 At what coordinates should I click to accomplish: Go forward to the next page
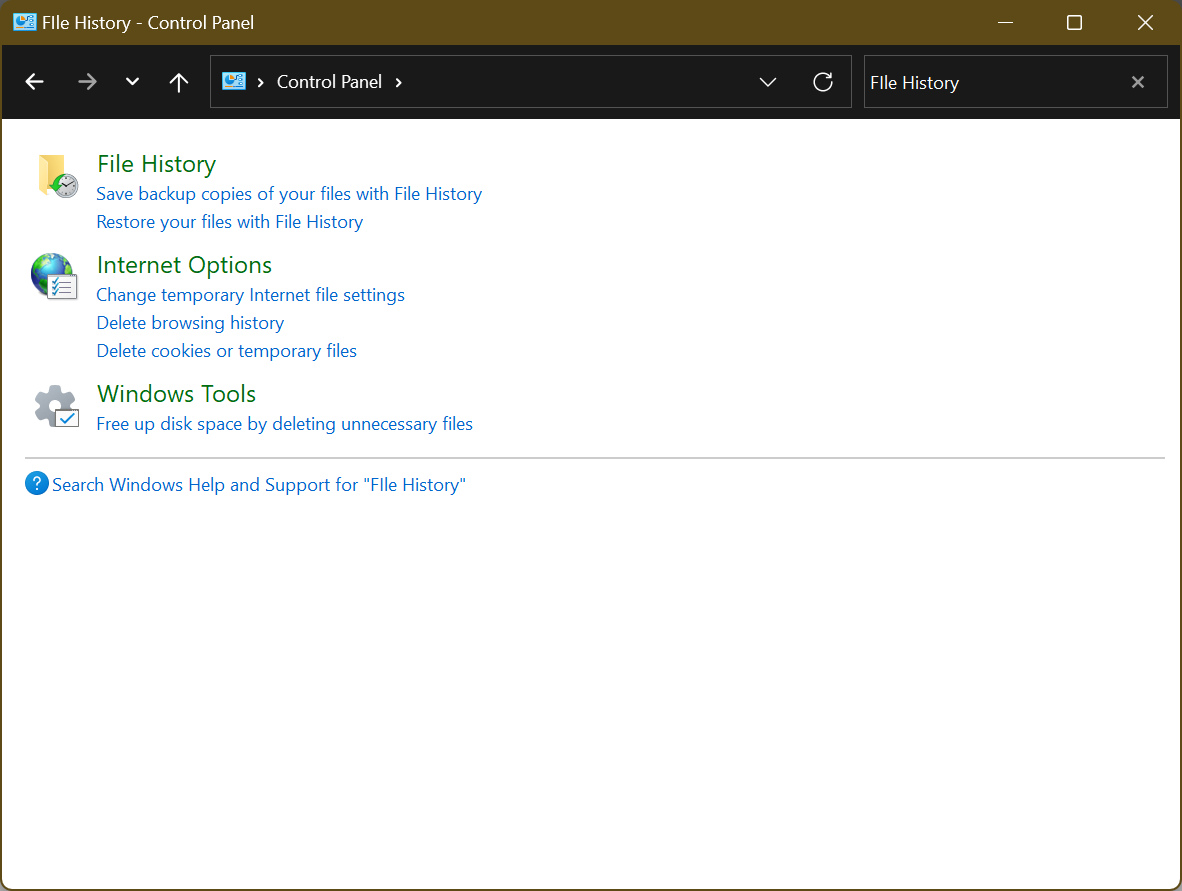[87, 82]
